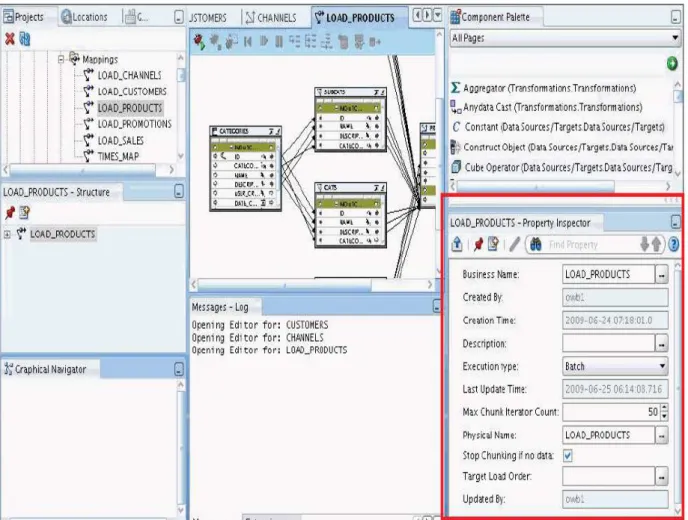Click the Max Chunk Iterator Count field

[611, 412]
